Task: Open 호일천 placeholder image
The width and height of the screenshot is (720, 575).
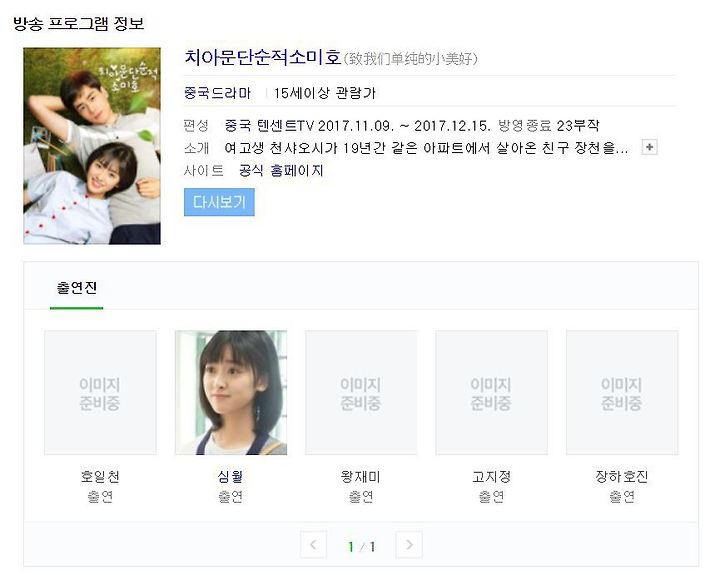Action: pyautogui.click(x=100, y=393)
